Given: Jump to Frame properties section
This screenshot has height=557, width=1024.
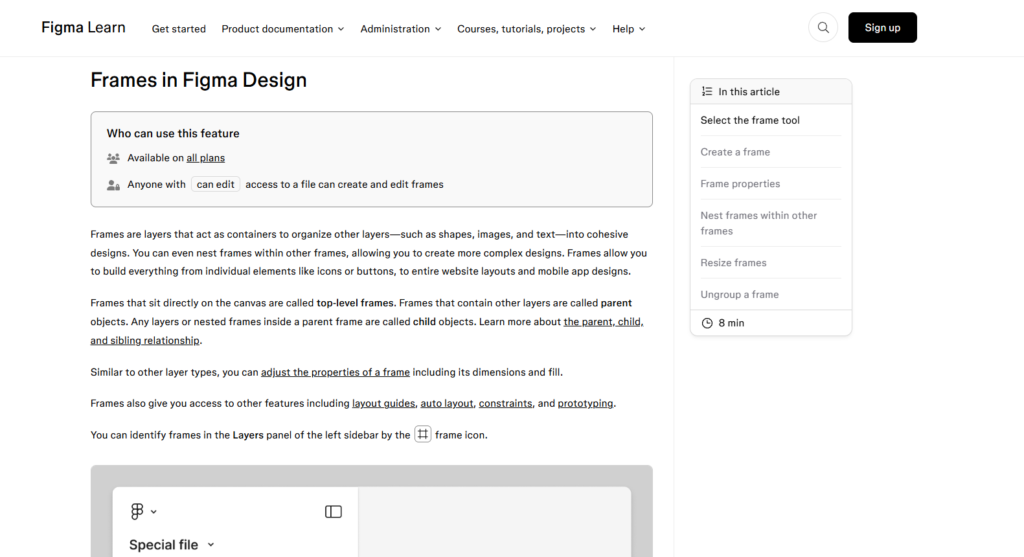Looking at the screenshot, I should [740, 184].
